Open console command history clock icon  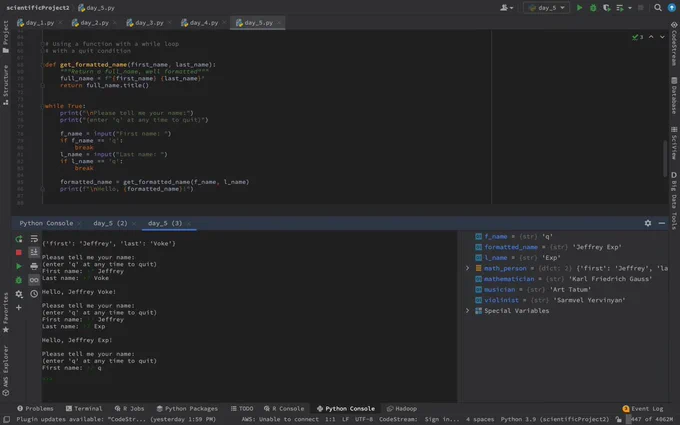coord(34,294)
